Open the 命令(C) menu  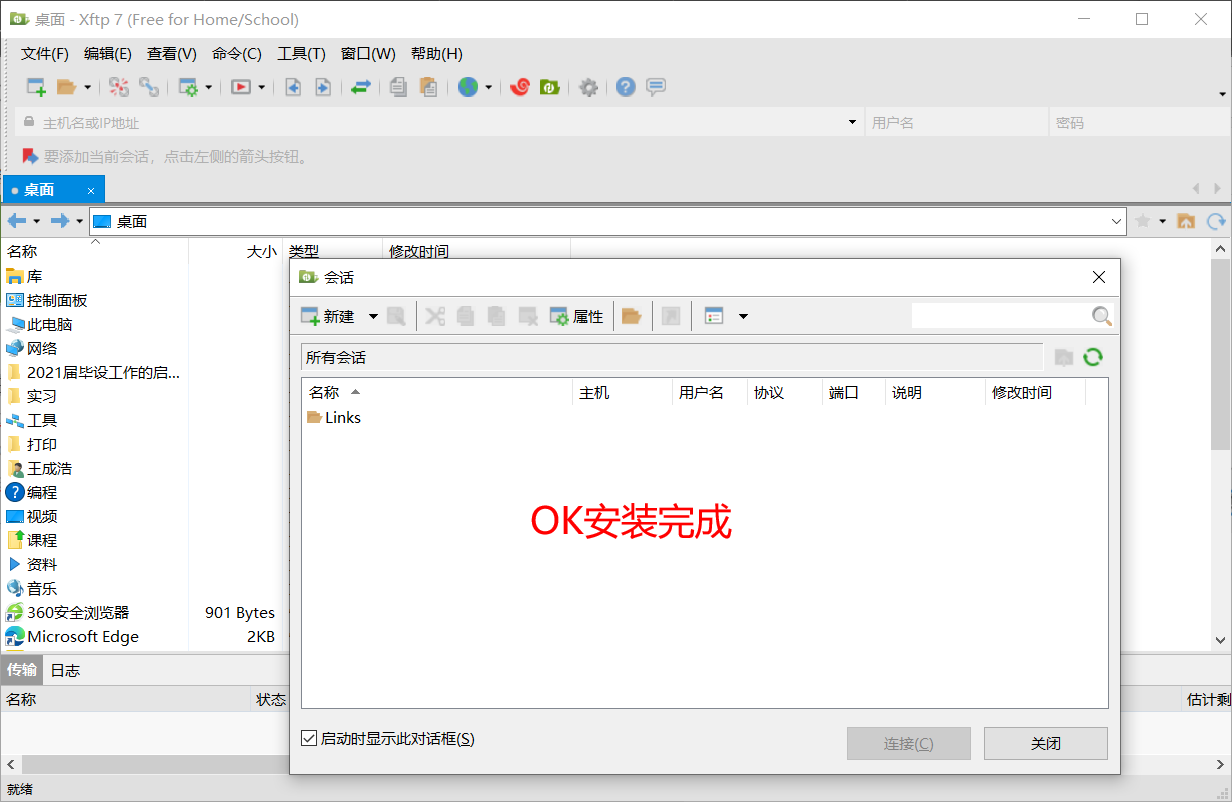pyautogui.click(x=237, y=54)
